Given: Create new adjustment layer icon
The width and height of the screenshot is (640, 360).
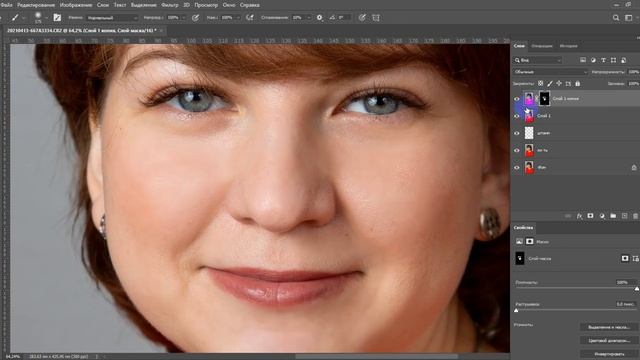Looking at the screenshot, I should pos(602,216).
